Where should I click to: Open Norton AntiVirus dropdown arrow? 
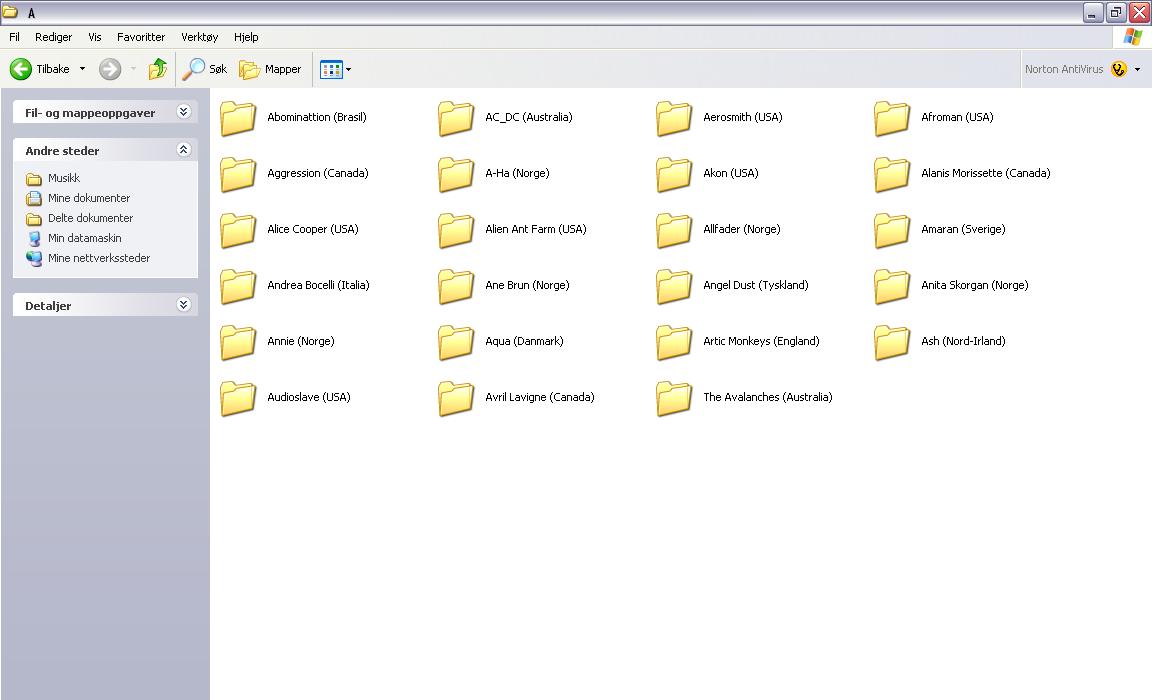pos(1137,69)
